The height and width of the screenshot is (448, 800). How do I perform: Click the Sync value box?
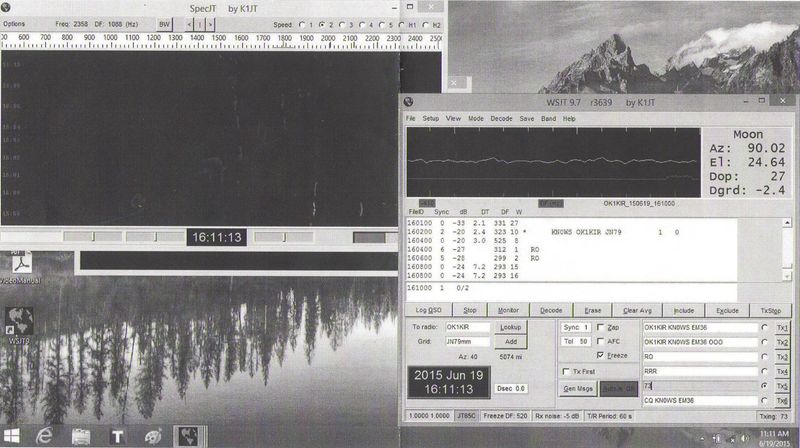[x=576, y=327]
